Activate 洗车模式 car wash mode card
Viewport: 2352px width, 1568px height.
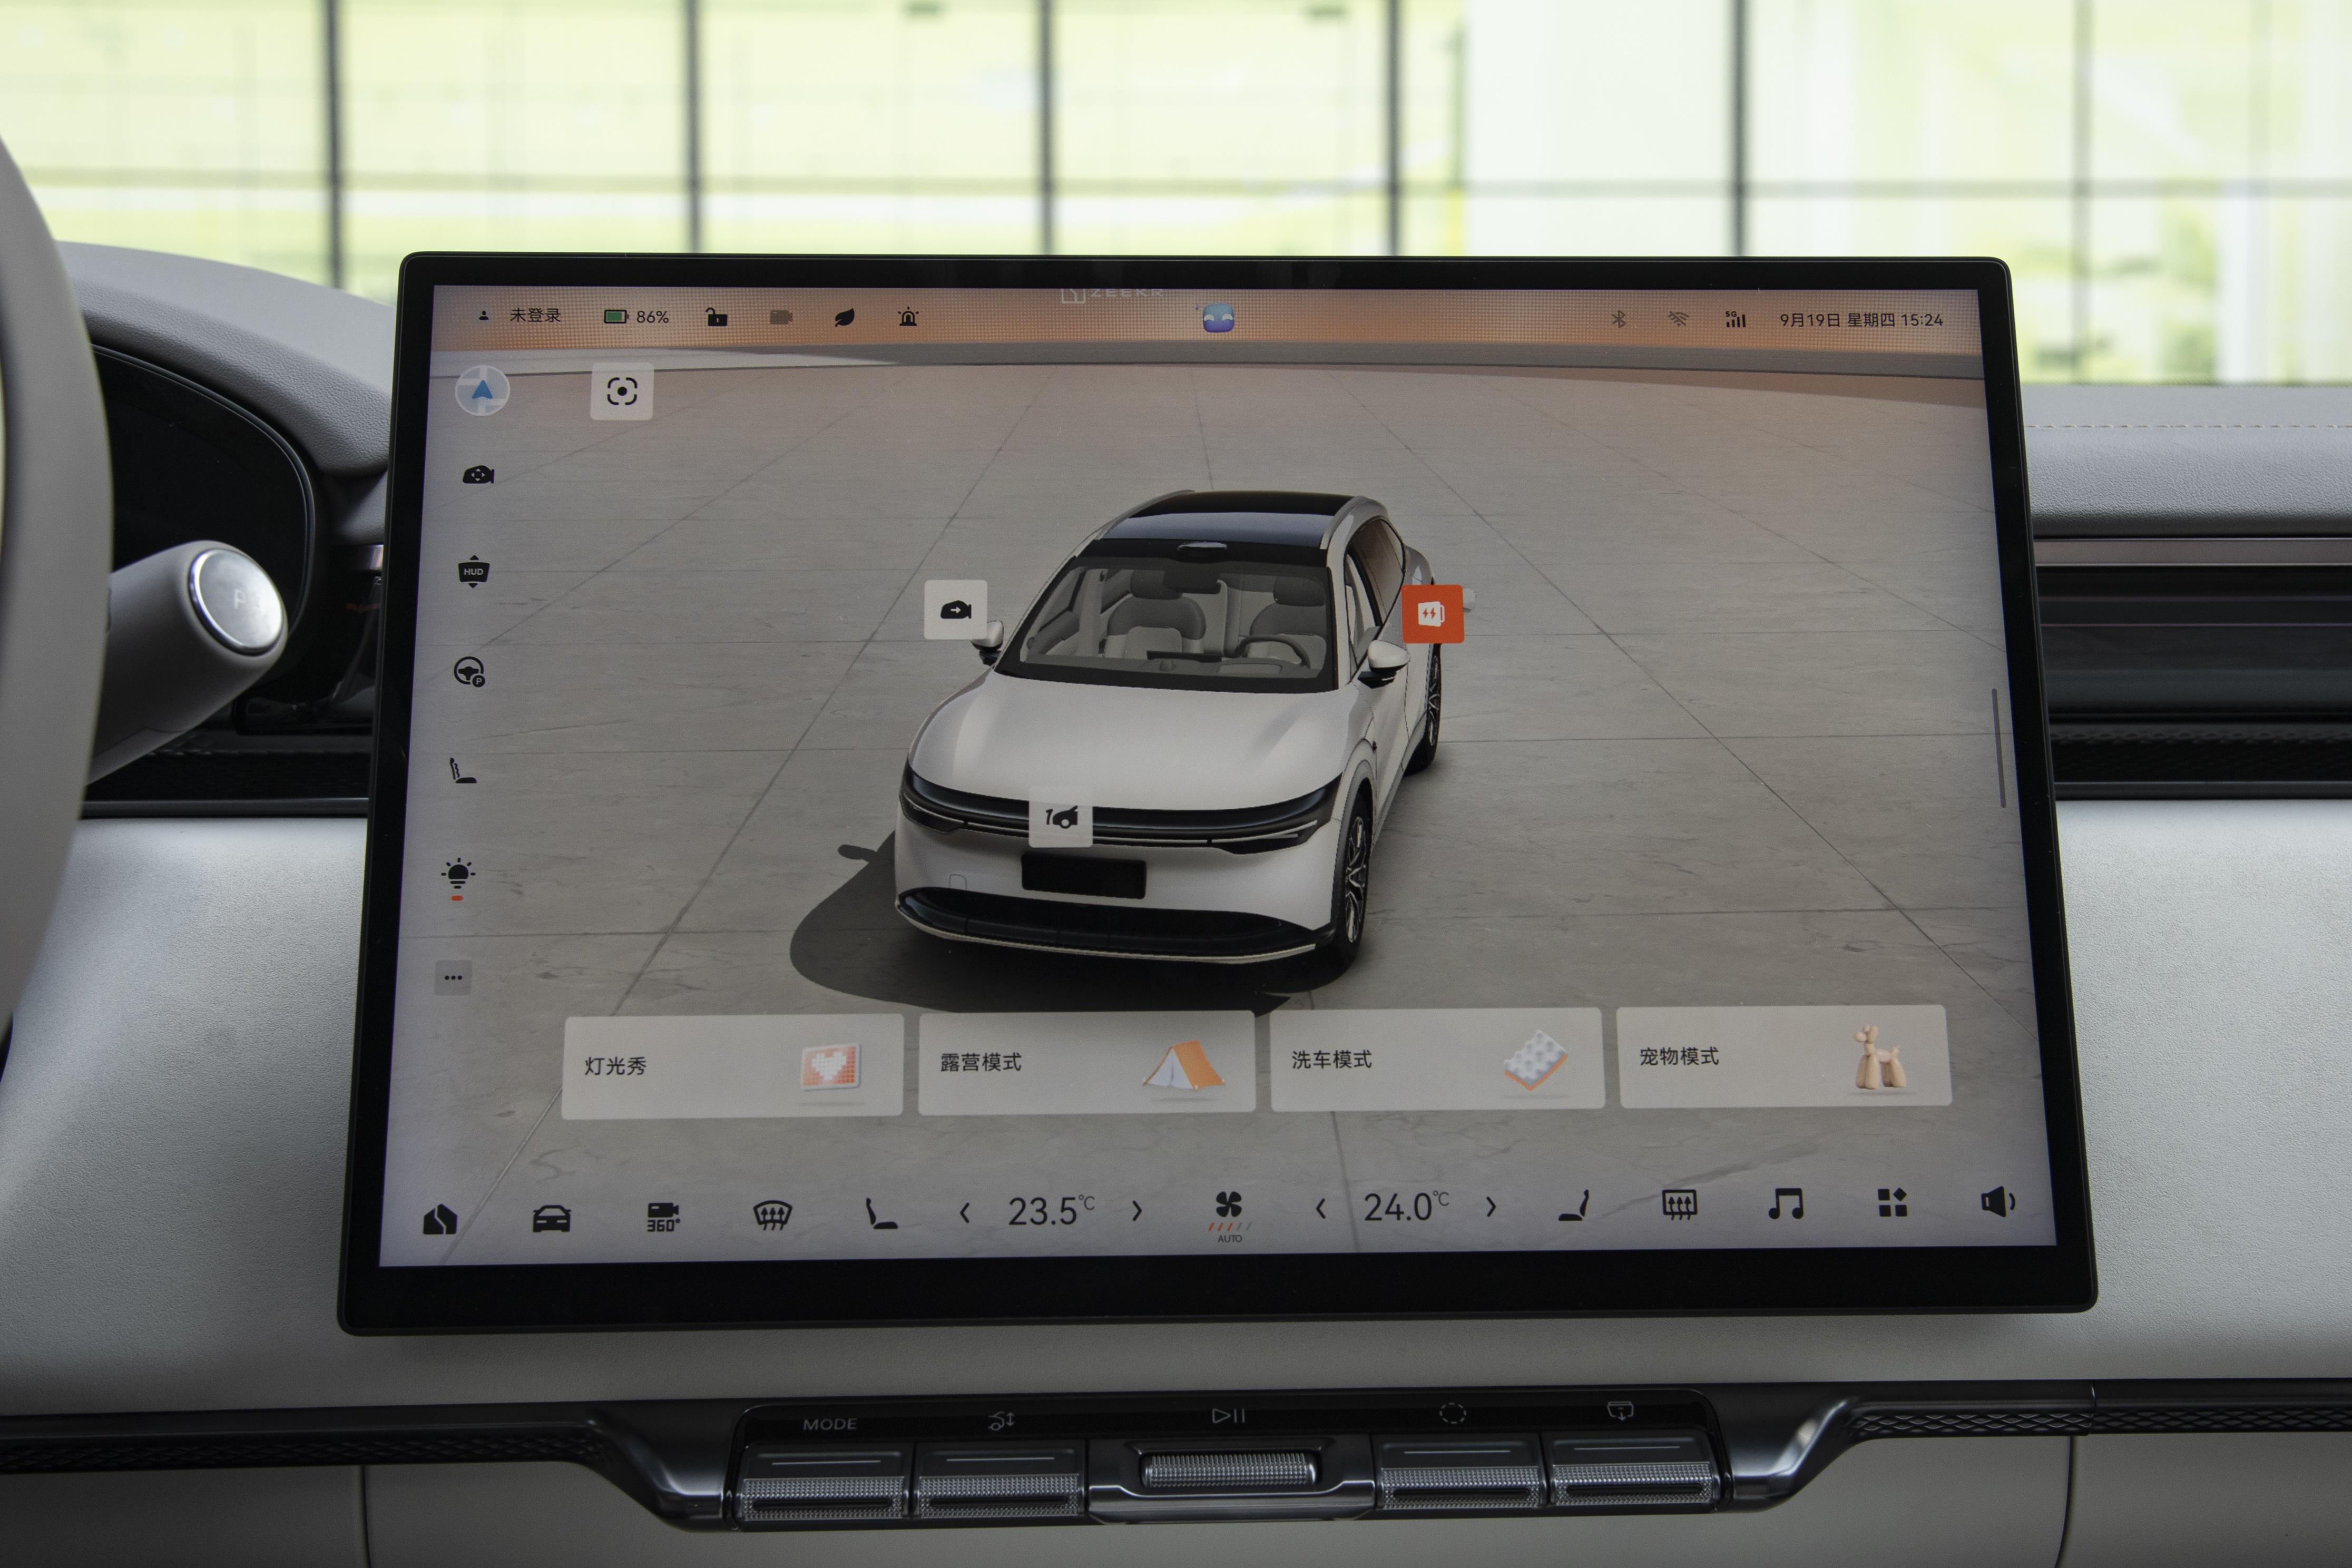tap(1437, 1059)
